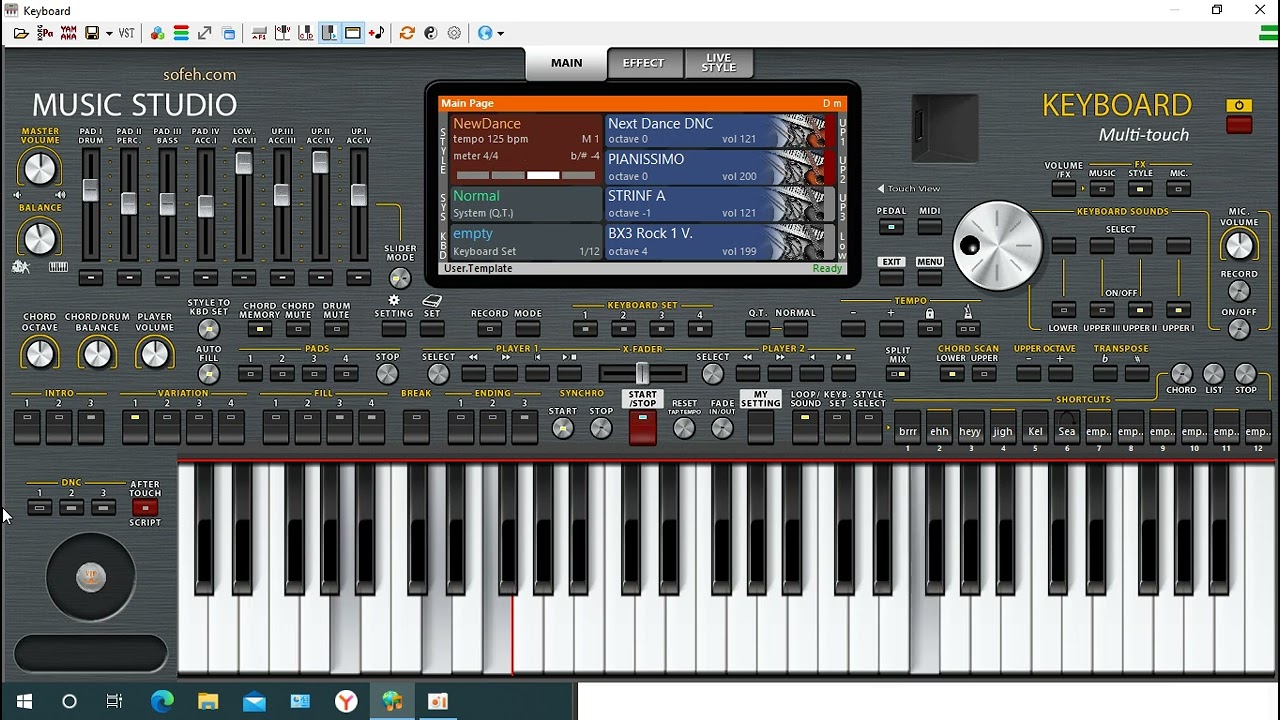Click the EXIT button

click(891, 277)
